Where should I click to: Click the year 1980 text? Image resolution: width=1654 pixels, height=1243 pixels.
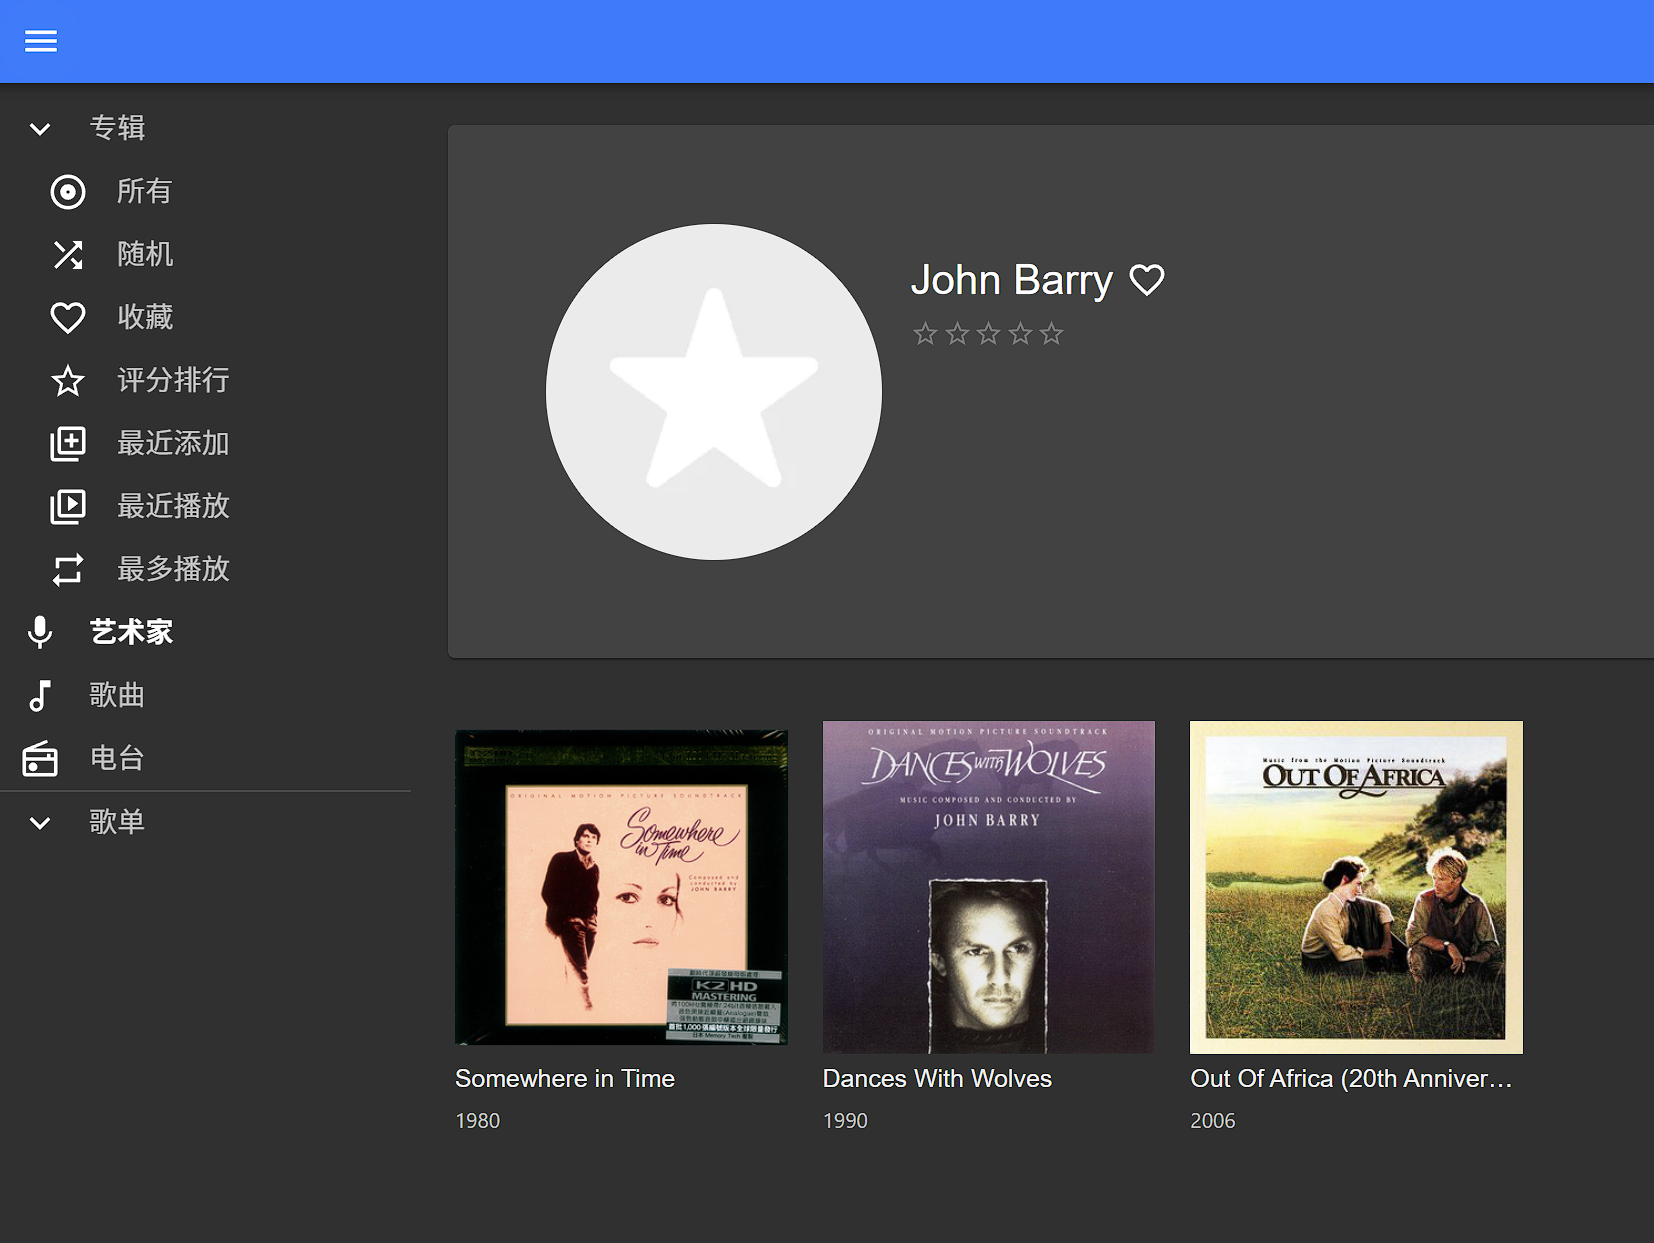[x=477, y=1121]
